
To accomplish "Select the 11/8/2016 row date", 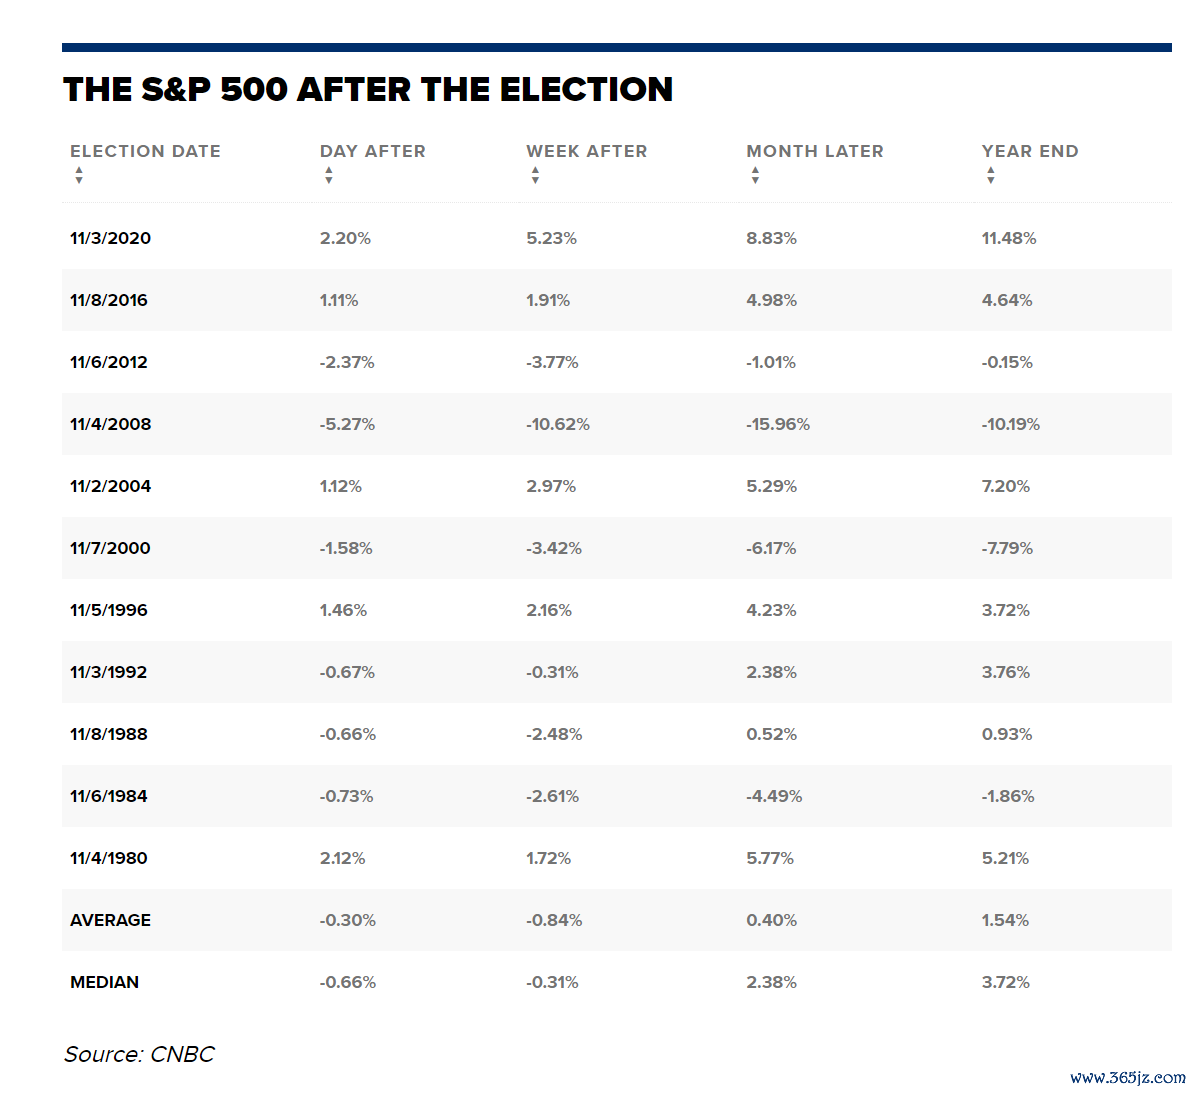I will [109, 300].
